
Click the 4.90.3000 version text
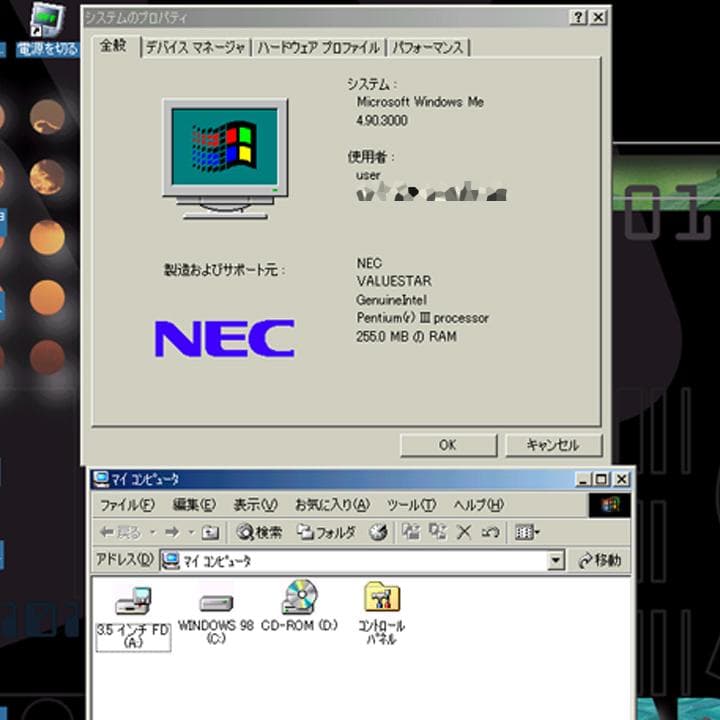(x=382, y=121)
